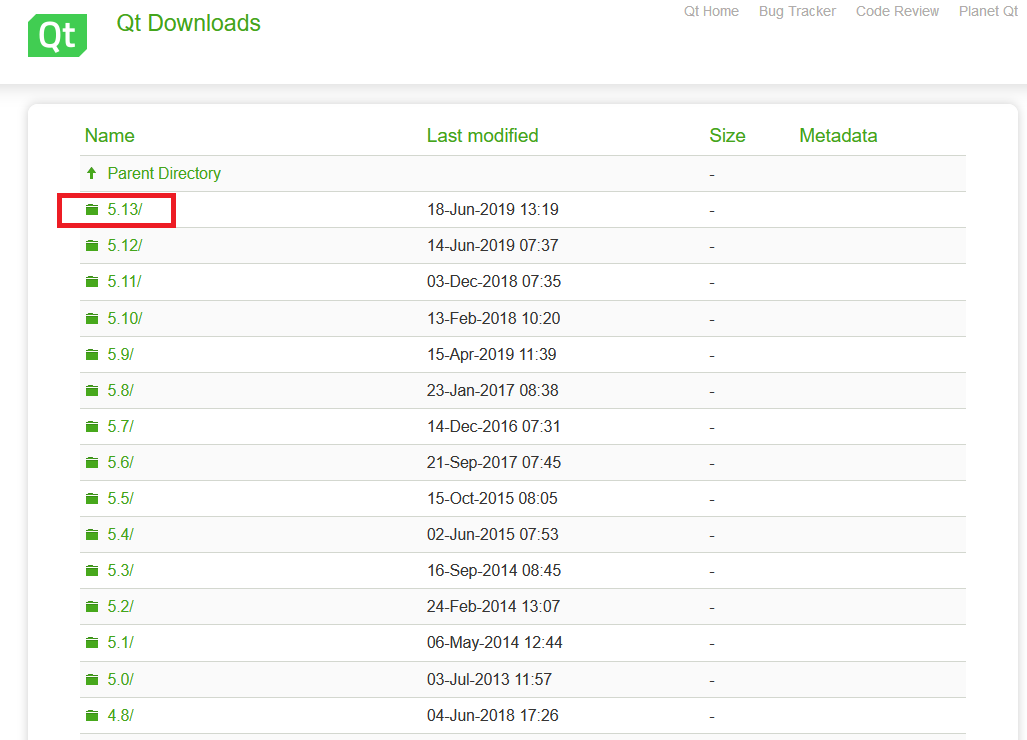Go up to Parent Directory
1027x740 pixels.
pyautogui.click(x=164, y=174)
